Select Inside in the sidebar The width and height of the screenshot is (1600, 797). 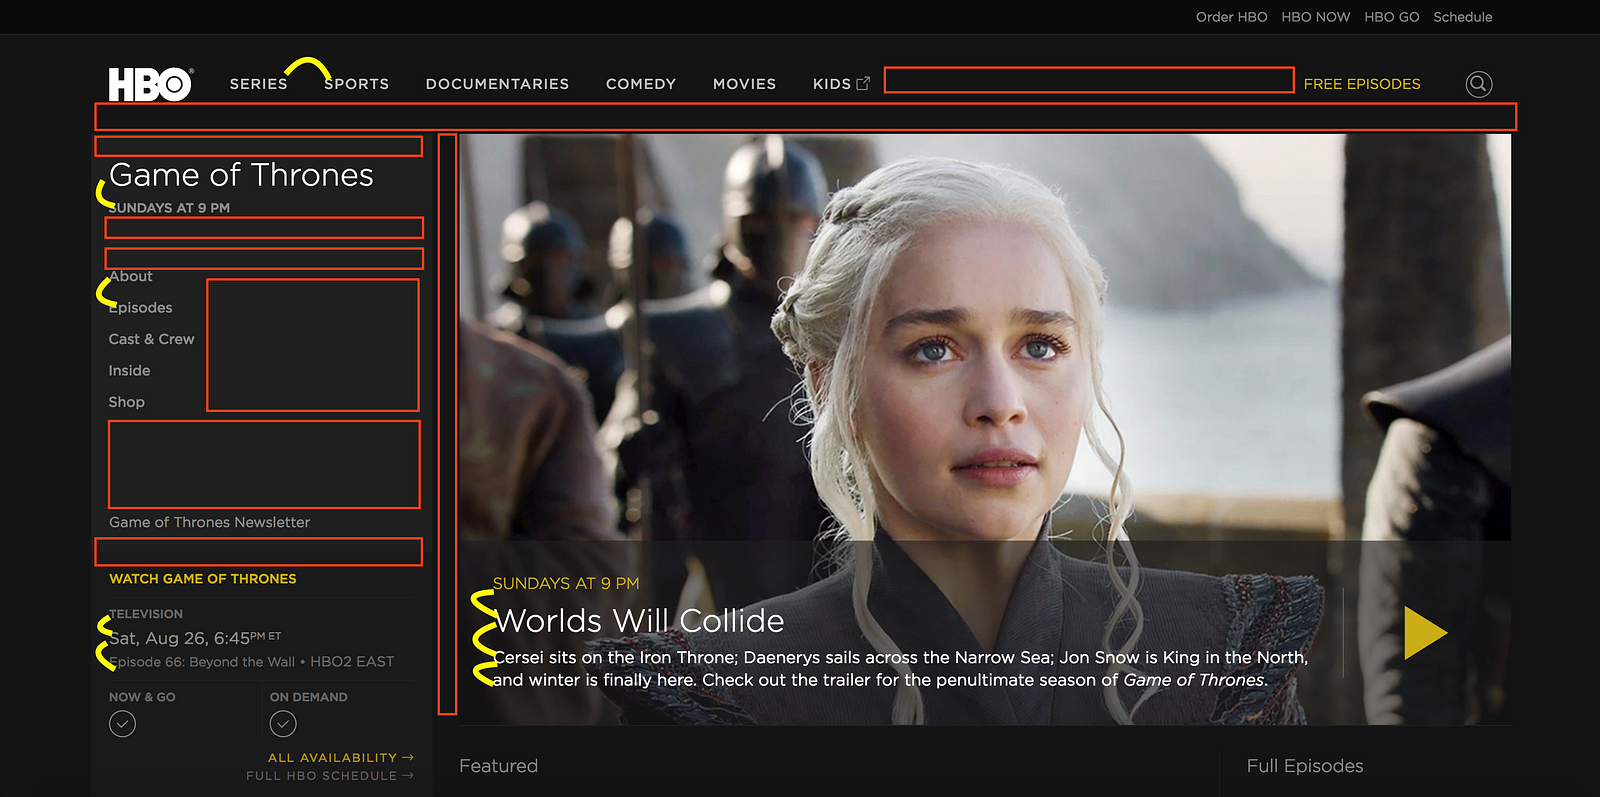(130, 371)
